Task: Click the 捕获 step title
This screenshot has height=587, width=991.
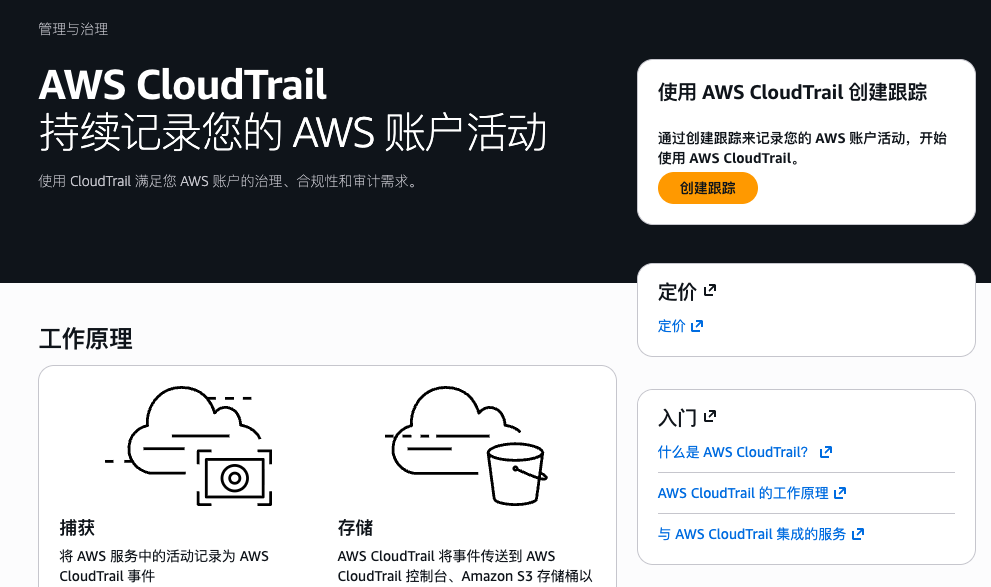Action: click(x=77, y=528)
